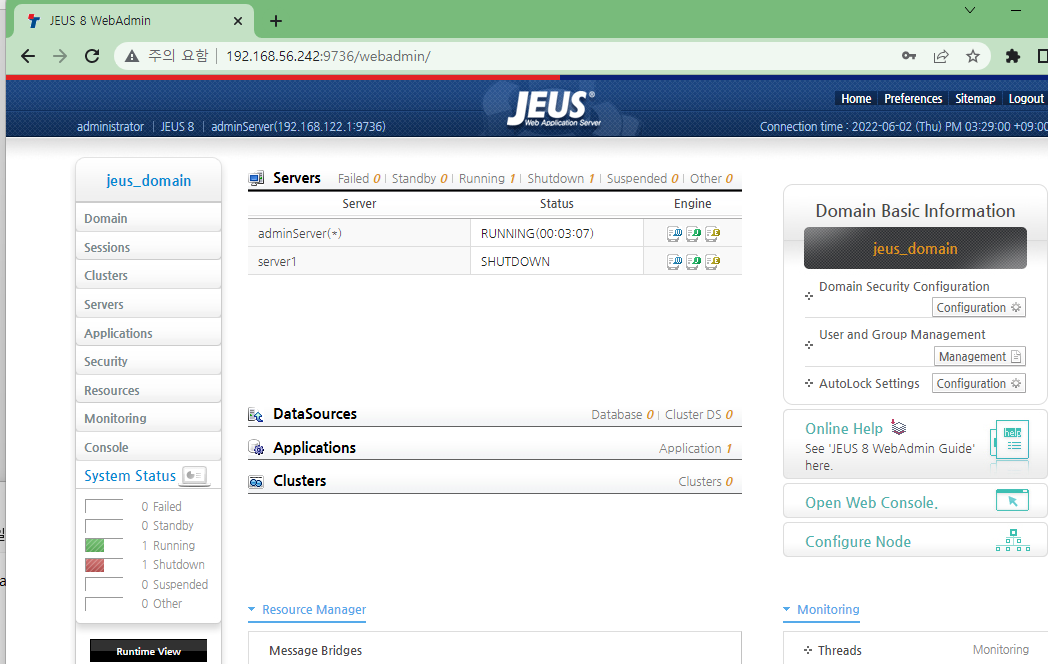Open the browser extensions puzzle icon
This screenshot has height=664, width=1048.
coord(1013,56)
